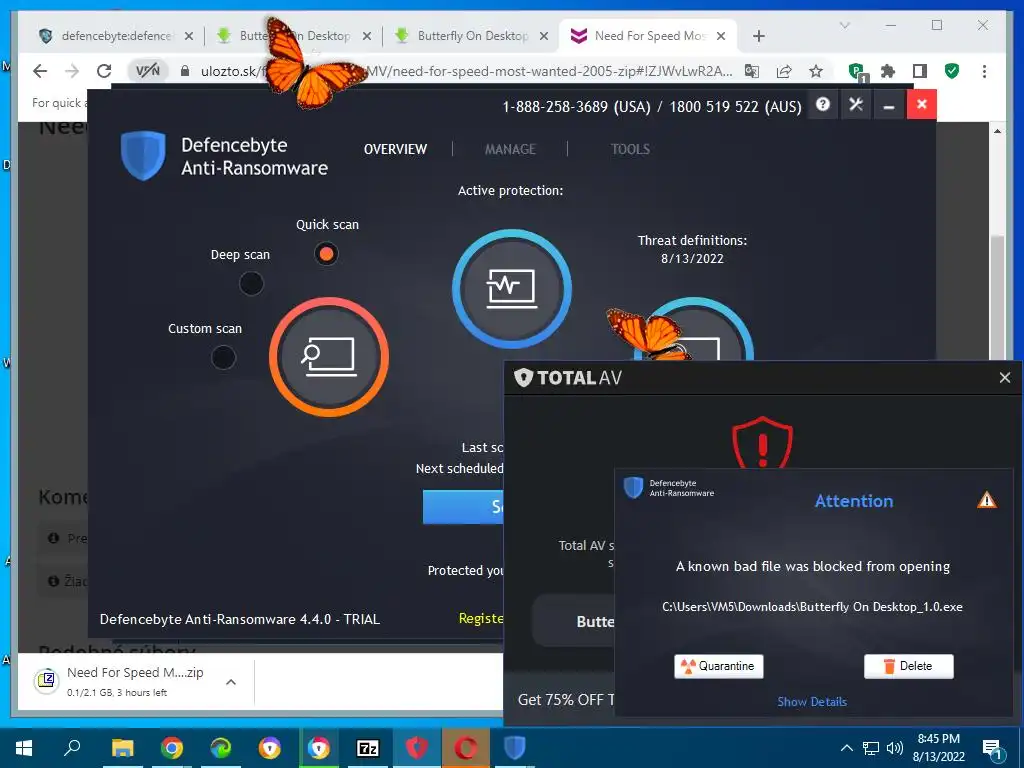Open the OVERVIEW tab in Defencebyte
Viewport: 1024px width, 768px height.
(x=395, y=150)
